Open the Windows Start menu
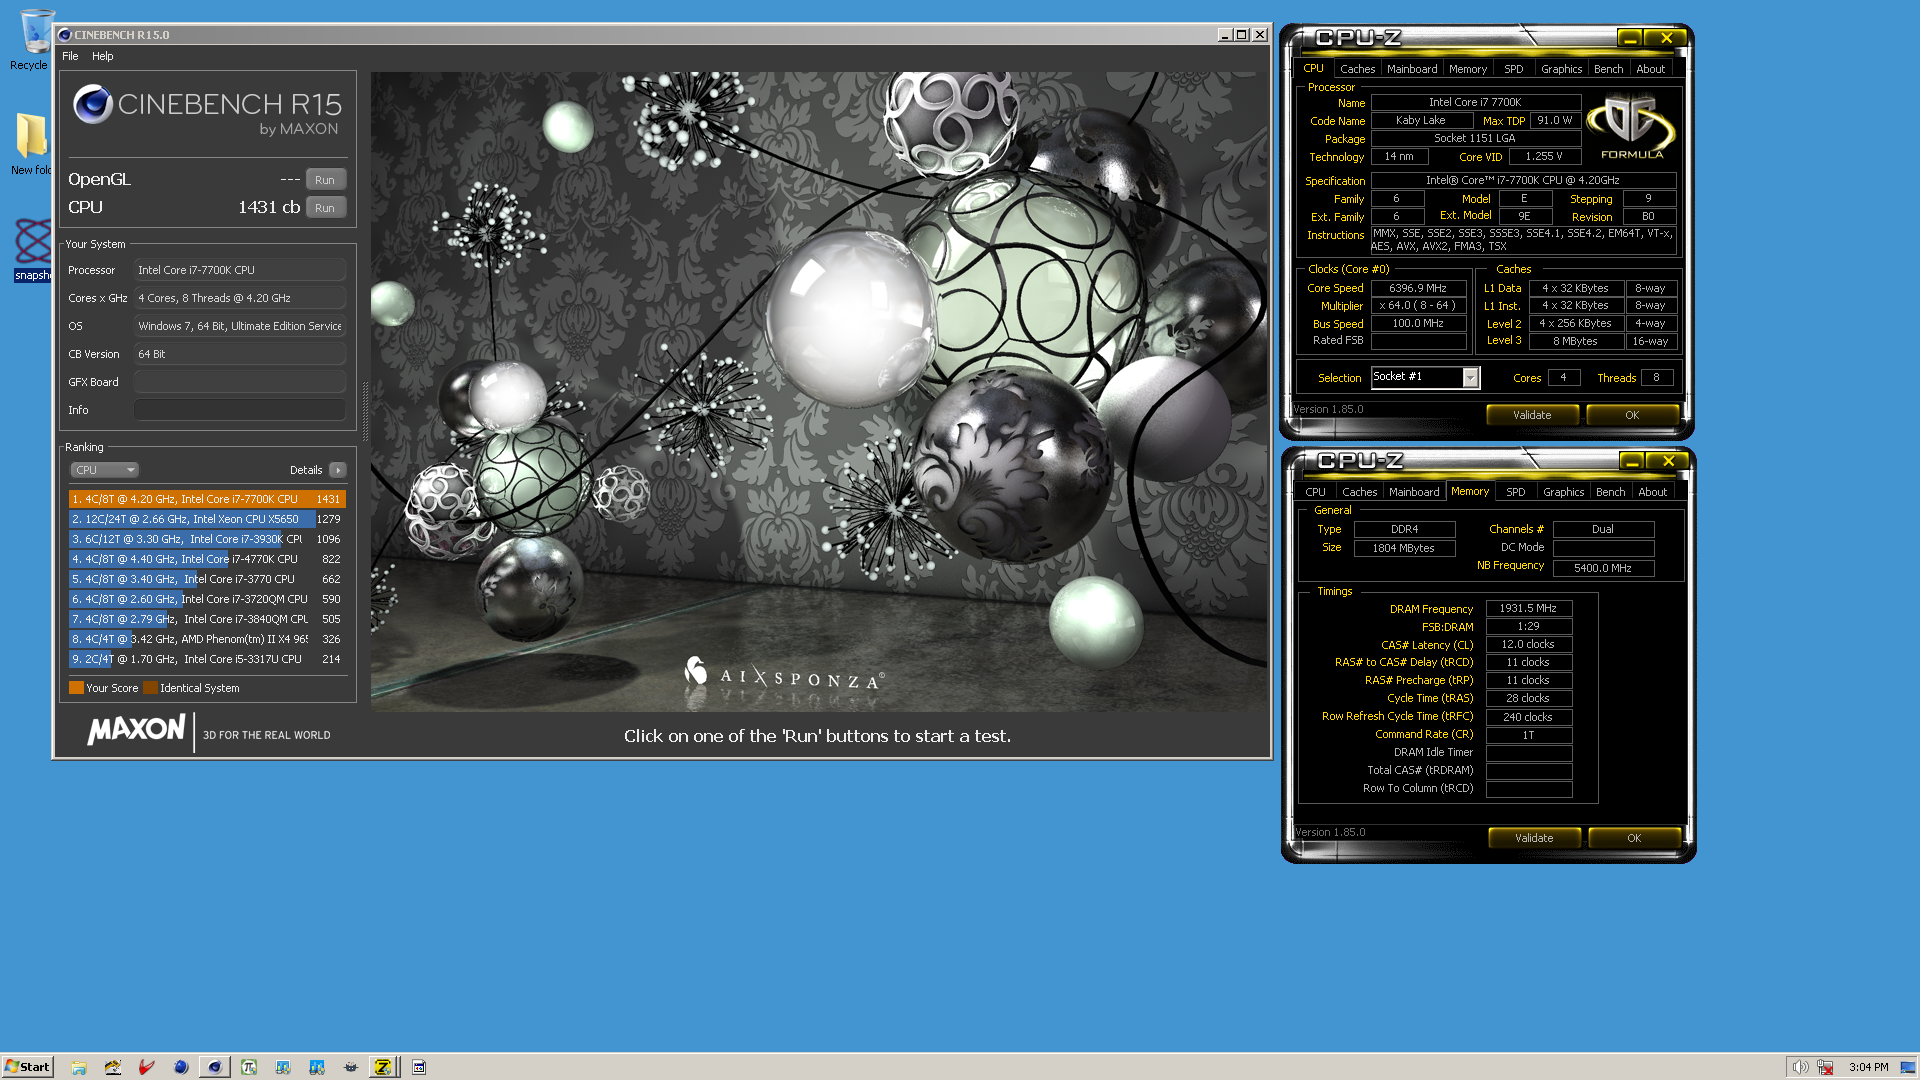The width and height of the screenshot is (1920, 1080). point(27,1067)
